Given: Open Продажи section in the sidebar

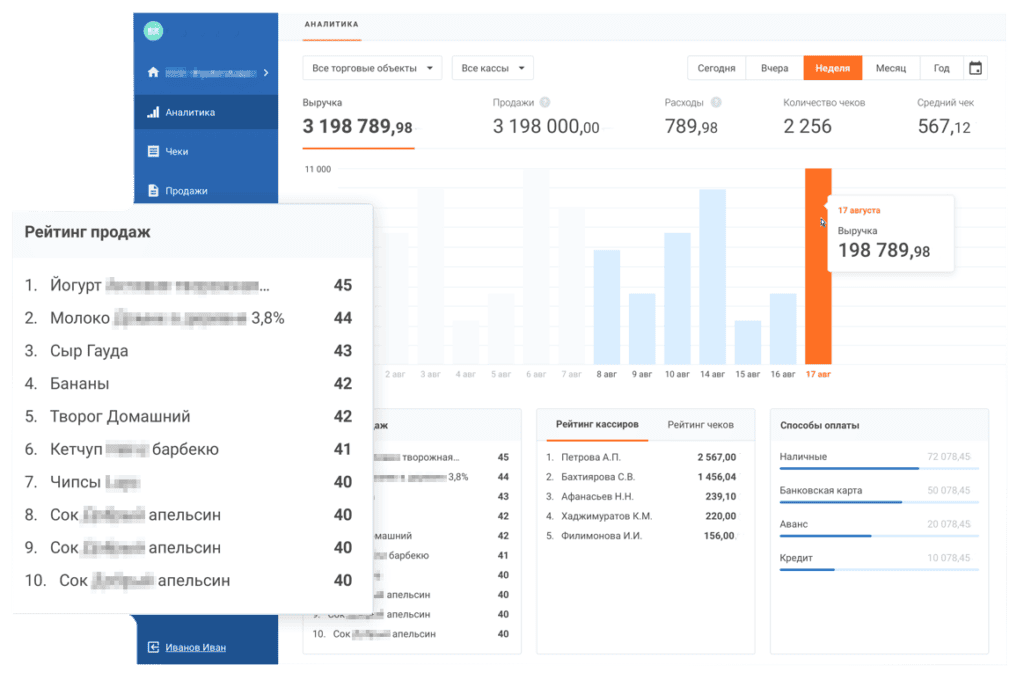Looking at the screenshot, I should (206, 191).
